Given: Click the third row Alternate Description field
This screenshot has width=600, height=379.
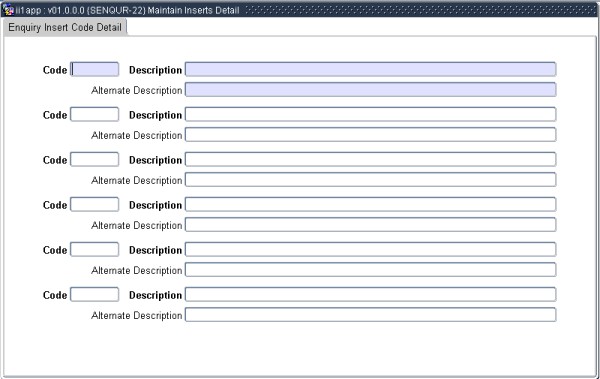Looking at the screenshot, I should tap(370, 180).
